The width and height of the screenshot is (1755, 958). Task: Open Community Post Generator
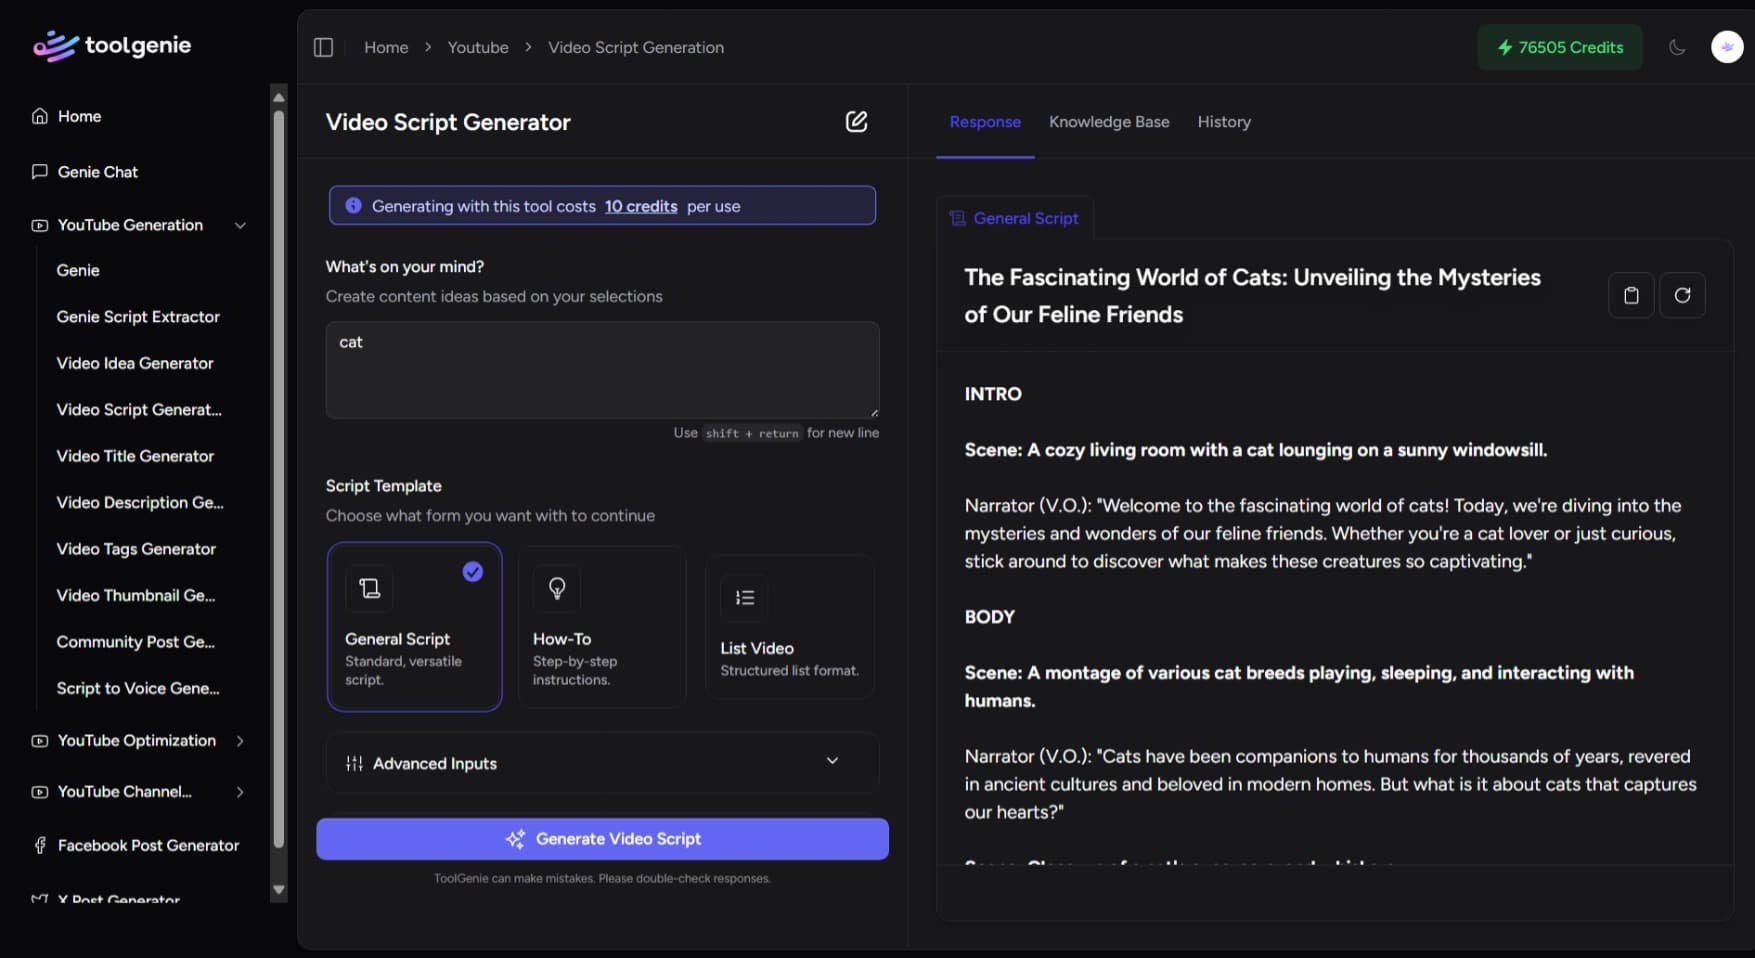tap(135, 642)
